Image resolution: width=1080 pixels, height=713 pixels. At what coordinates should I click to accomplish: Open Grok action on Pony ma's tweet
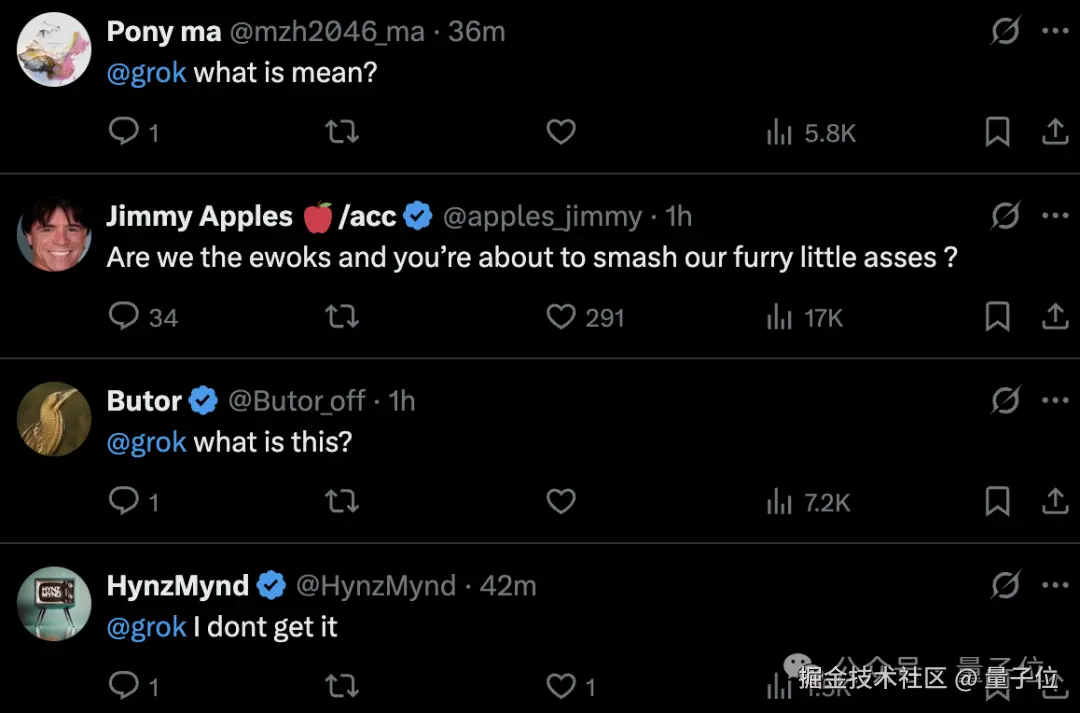(x=1004, y=32)
